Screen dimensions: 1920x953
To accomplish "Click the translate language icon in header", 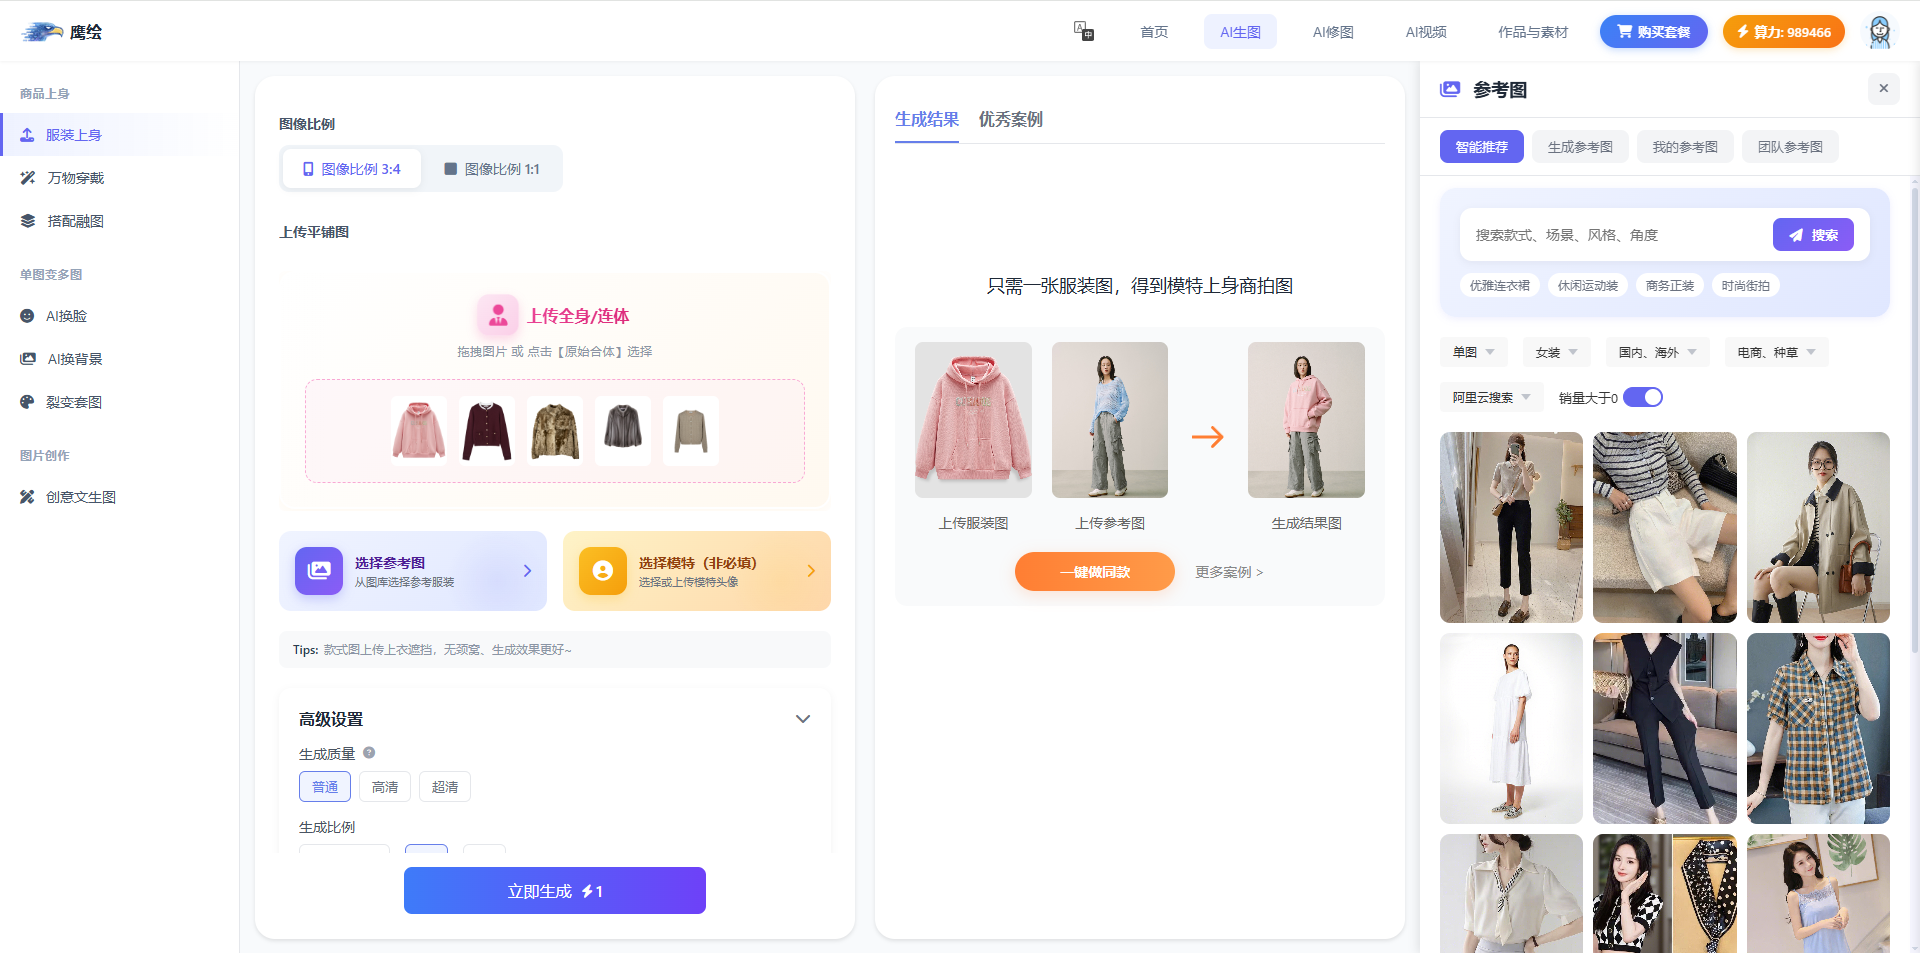I will point(1083,31).
